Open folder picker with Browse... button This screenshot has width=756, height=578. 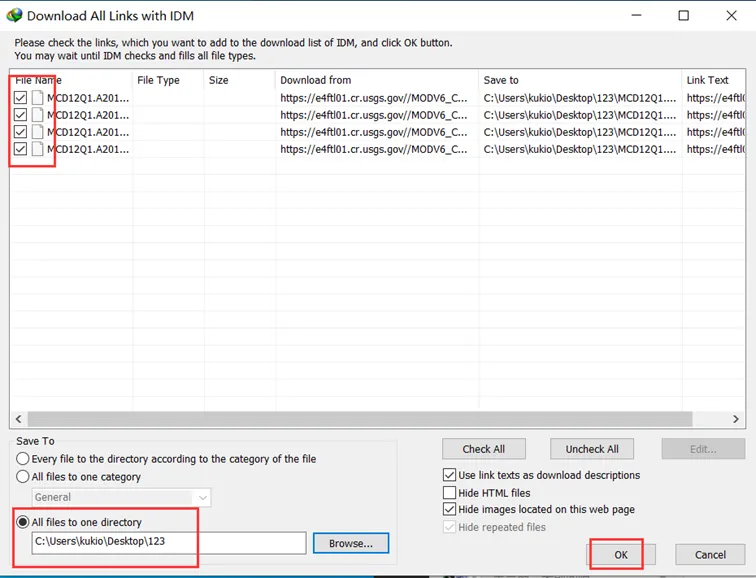(x=351, y=543)
